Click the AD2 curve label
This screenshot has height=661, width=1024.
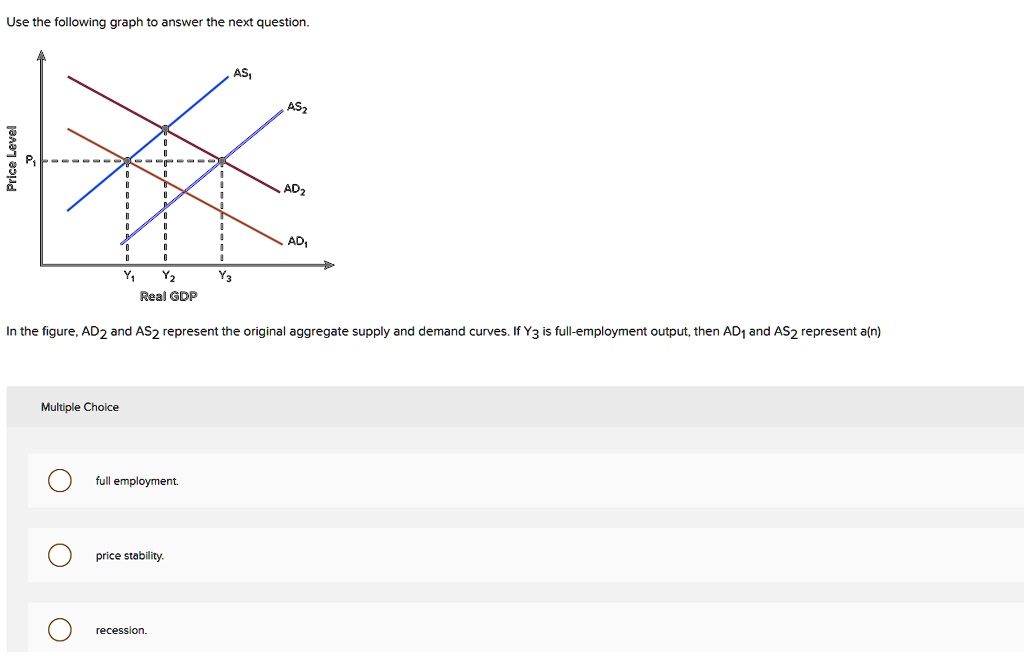pos(296,188)
